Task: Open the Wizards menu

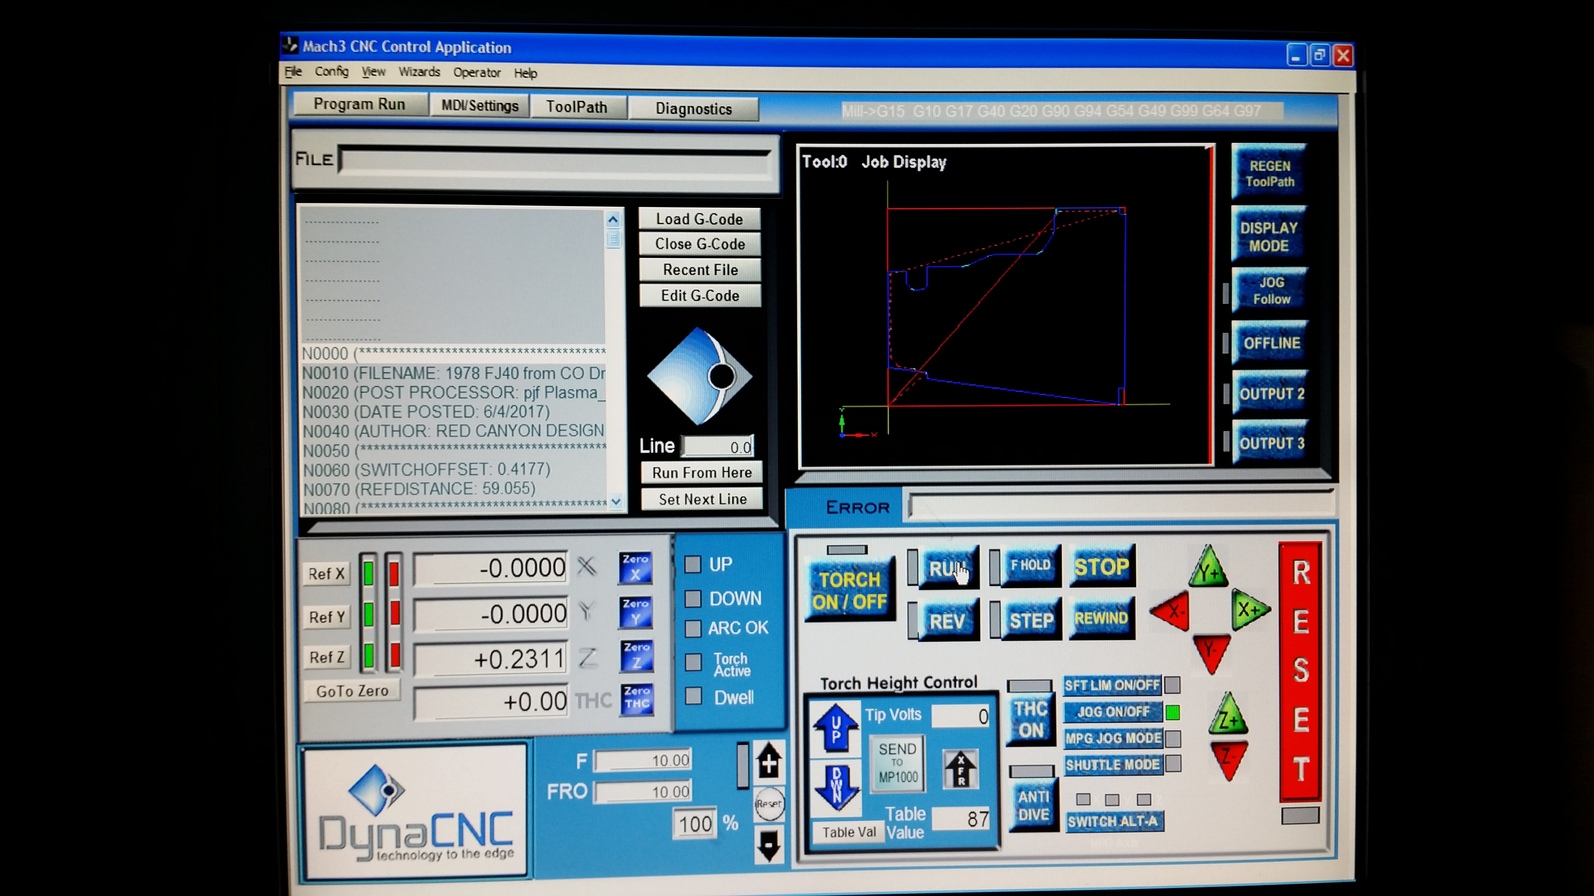Action: 419,72
